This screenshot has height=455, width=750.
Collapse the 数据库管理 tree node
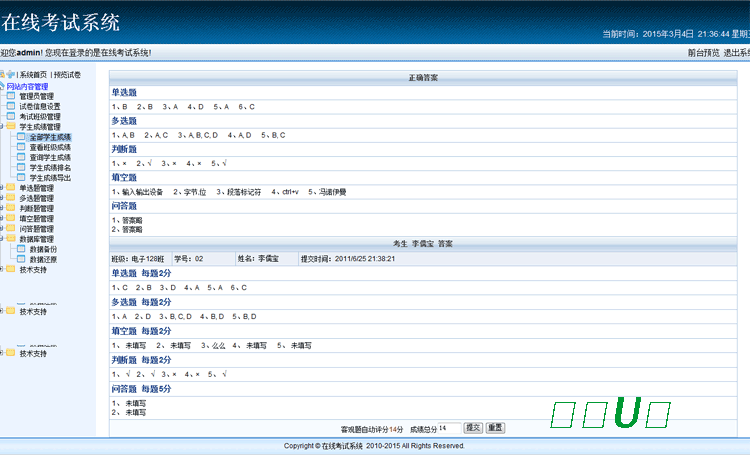coord(1,238)
